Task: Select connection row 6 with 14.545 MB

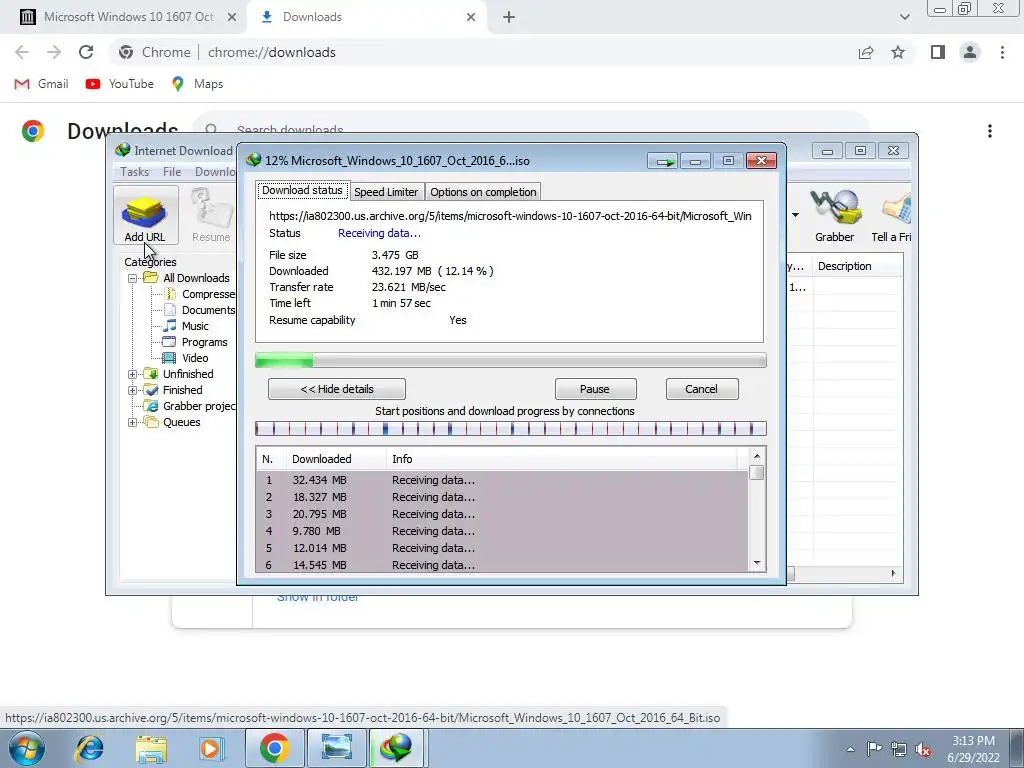Action: point(503,565)
